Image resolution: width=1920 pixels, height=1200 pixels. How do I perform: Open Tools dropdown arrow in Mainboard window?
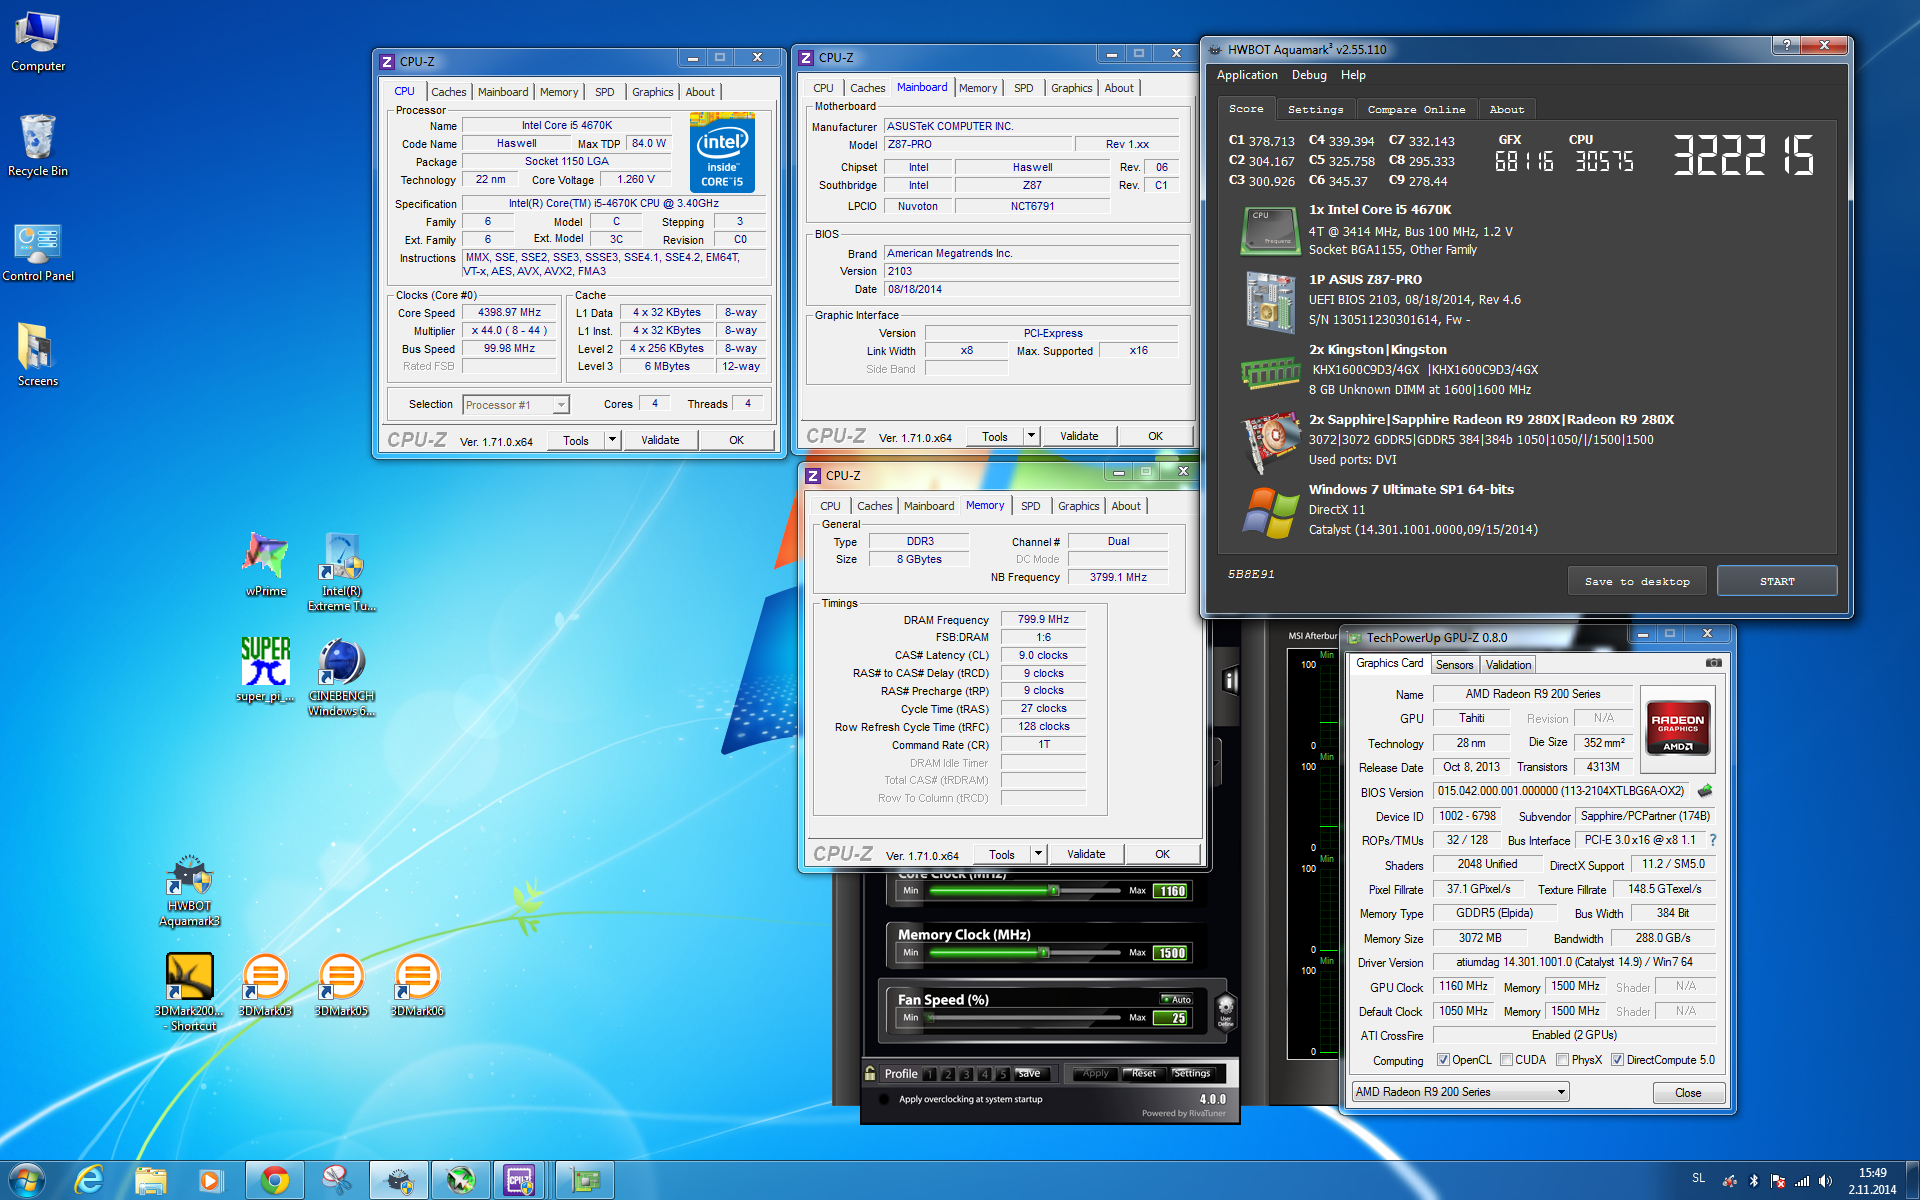pos(1031,436)
